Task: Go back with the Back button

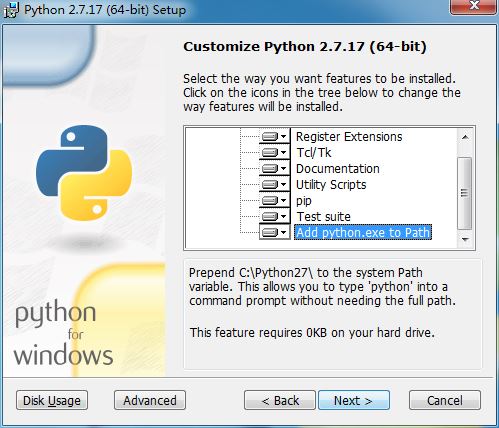Action: click(280, 400)
